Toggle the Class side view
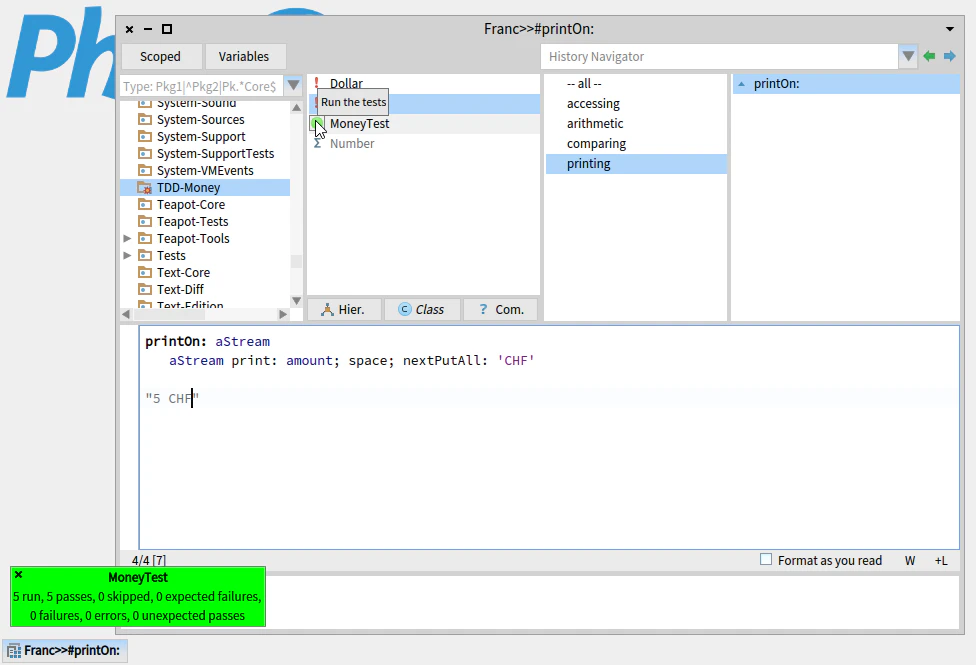Image resolution: width=976 pixels, height=665 pixels. pos(423,309)
